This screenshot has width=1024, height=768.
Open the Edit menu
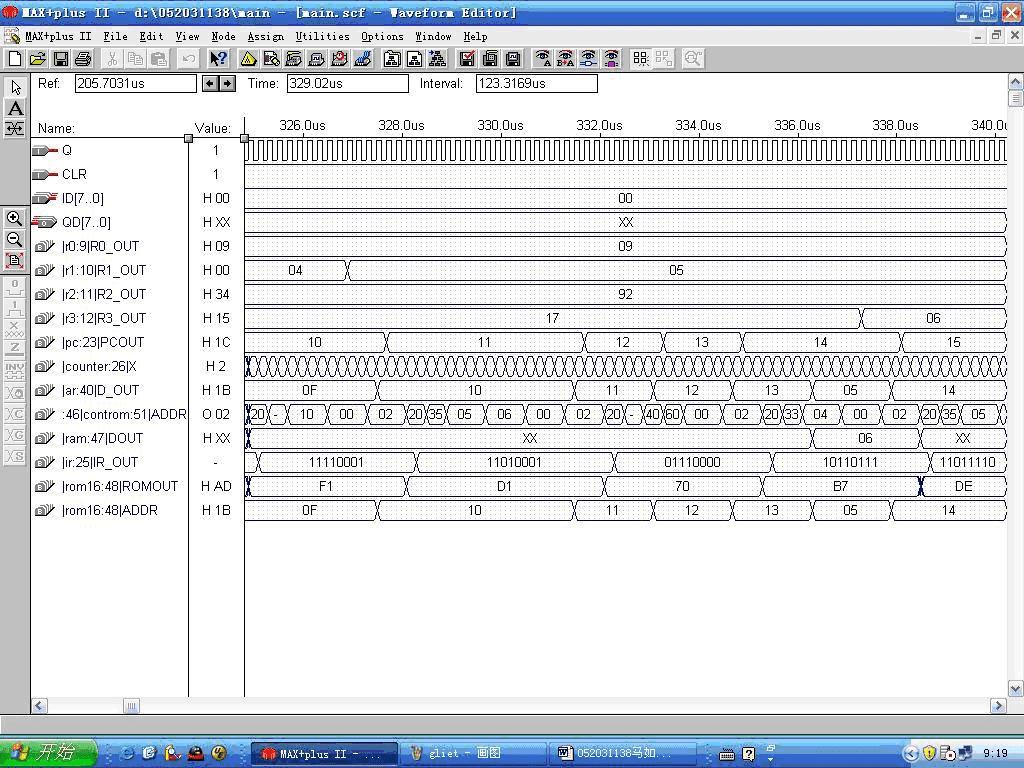[152, 37]
